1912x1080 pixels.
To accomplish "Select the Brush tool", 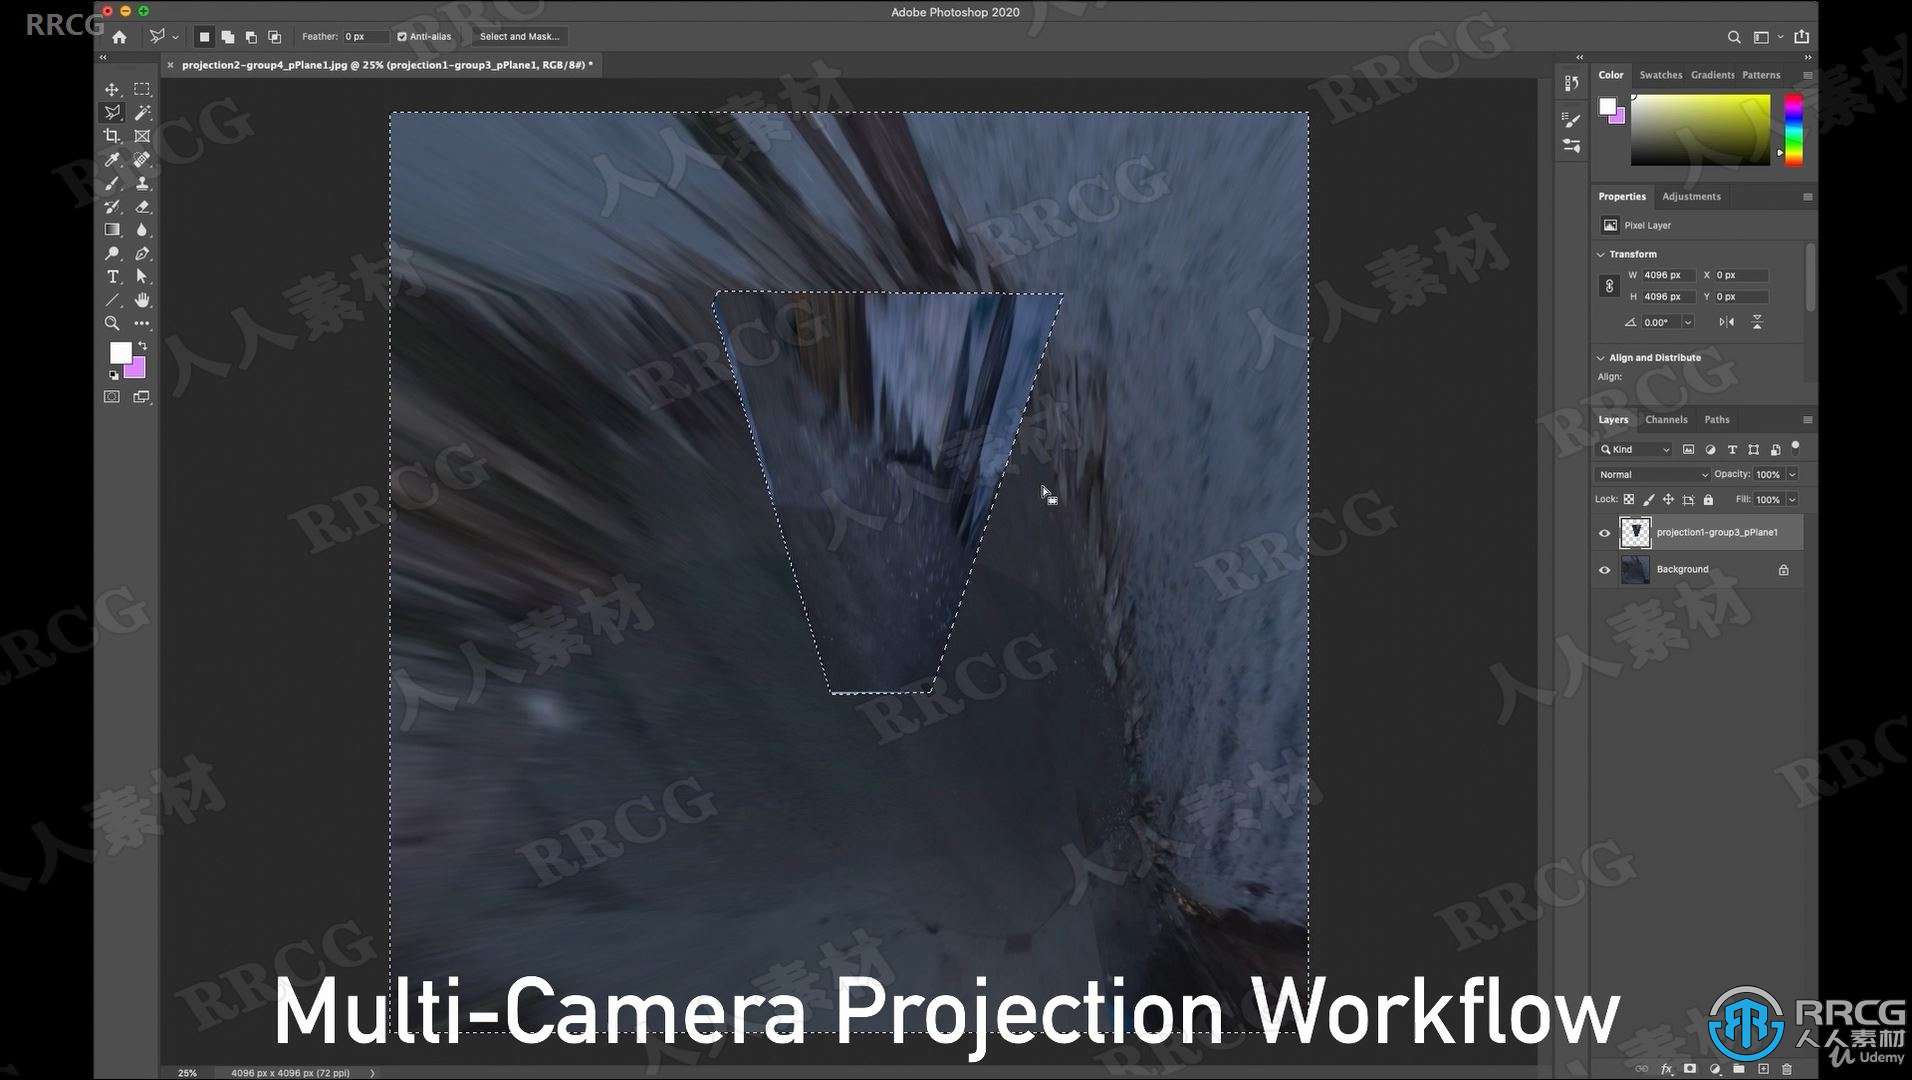I will coord(112,183).
